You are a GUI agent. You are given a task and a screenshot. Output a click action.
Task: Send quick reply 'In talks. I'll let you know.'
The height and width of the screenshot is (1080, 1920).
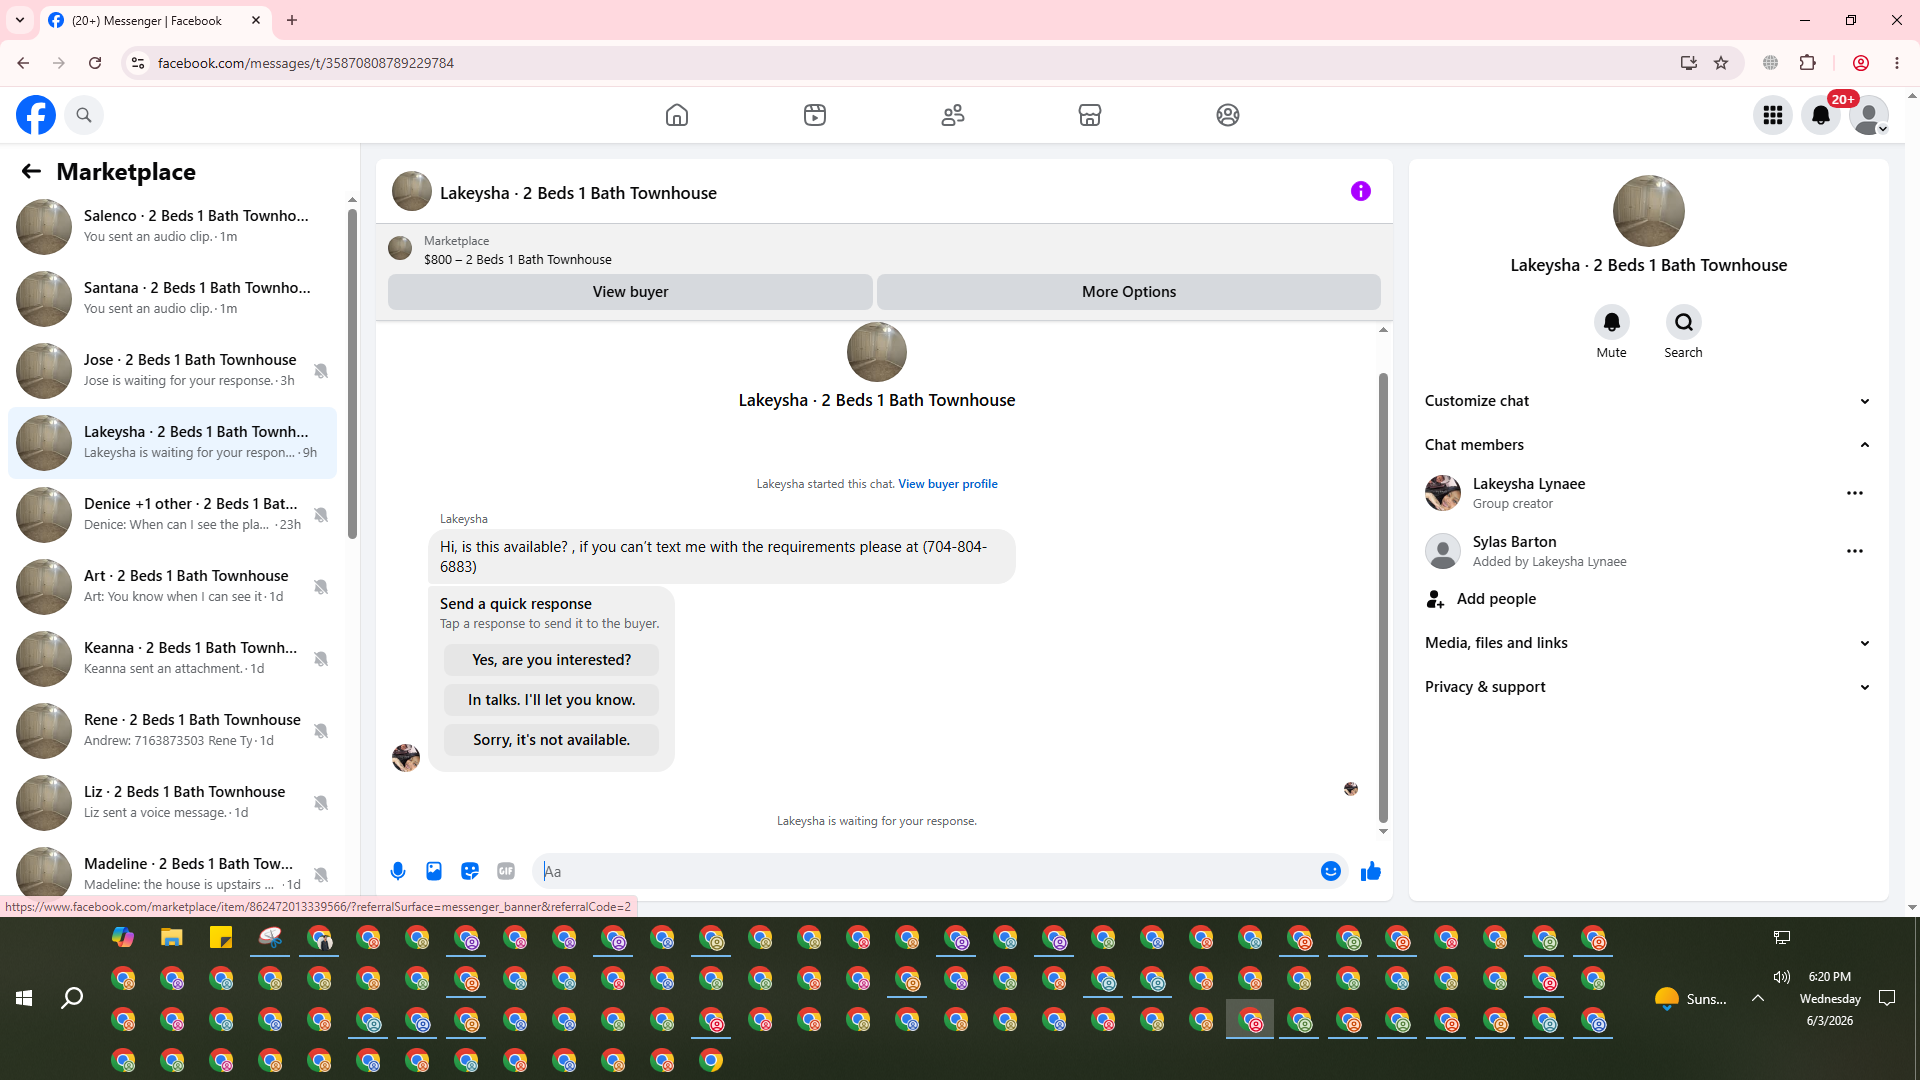552,700
